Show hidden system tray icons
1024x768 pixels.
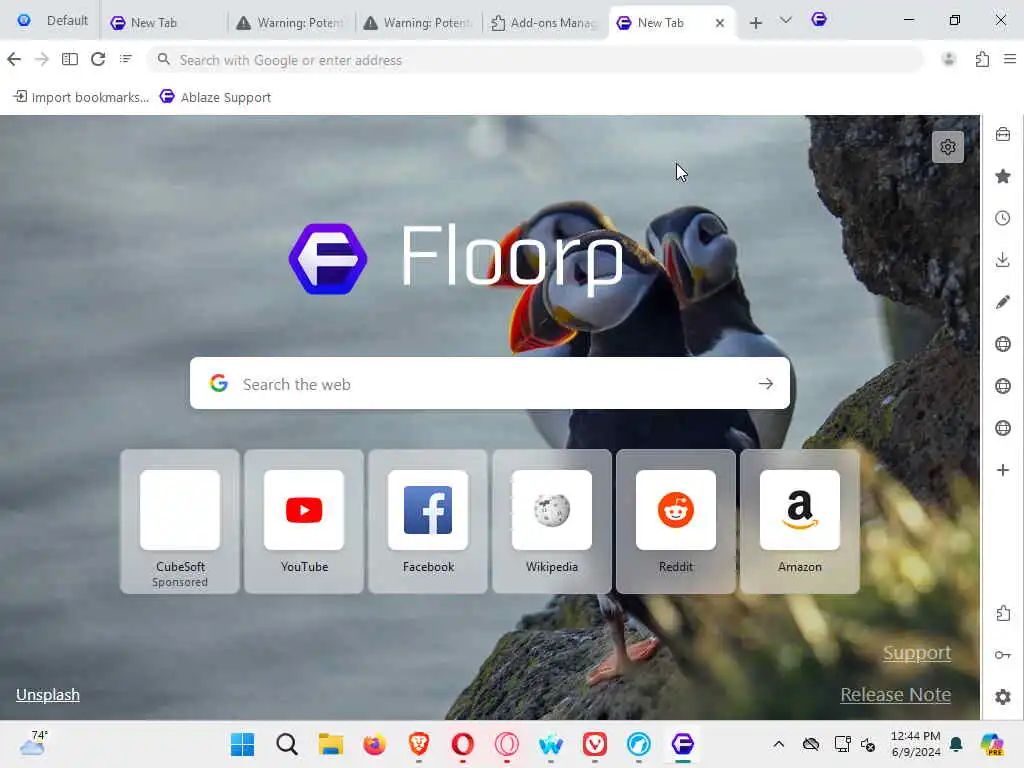[778, 744]
